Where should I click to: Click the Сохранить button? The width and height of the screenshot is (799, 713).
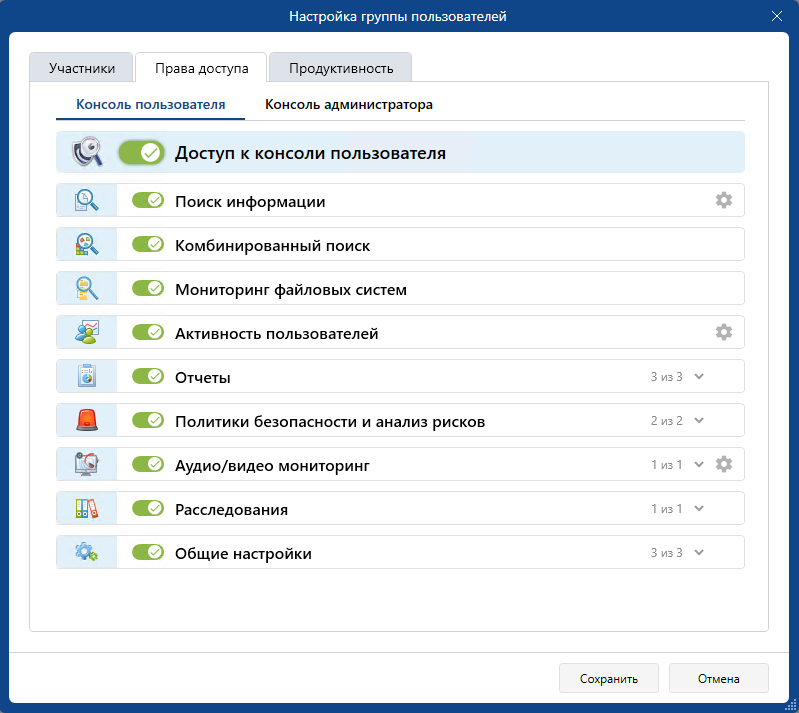608,679
